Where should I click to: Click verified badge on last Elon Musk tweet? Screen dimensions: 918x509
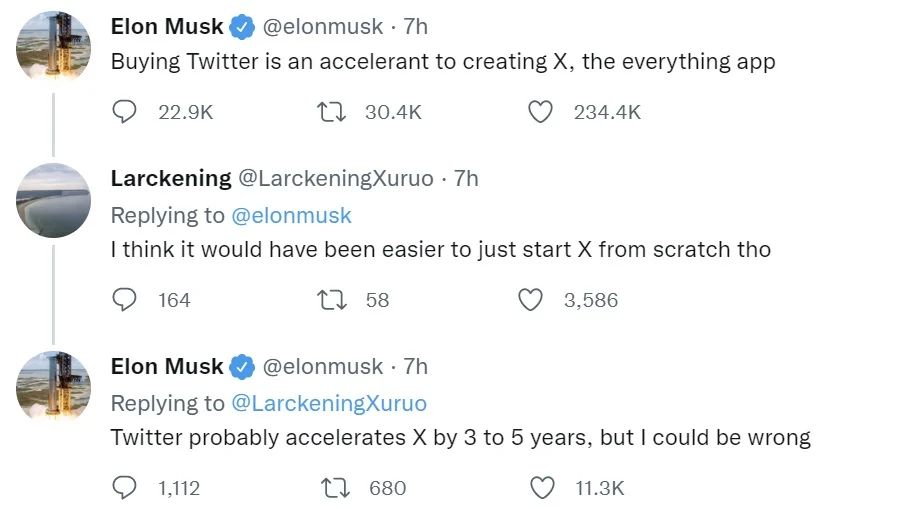pos(242,367)
